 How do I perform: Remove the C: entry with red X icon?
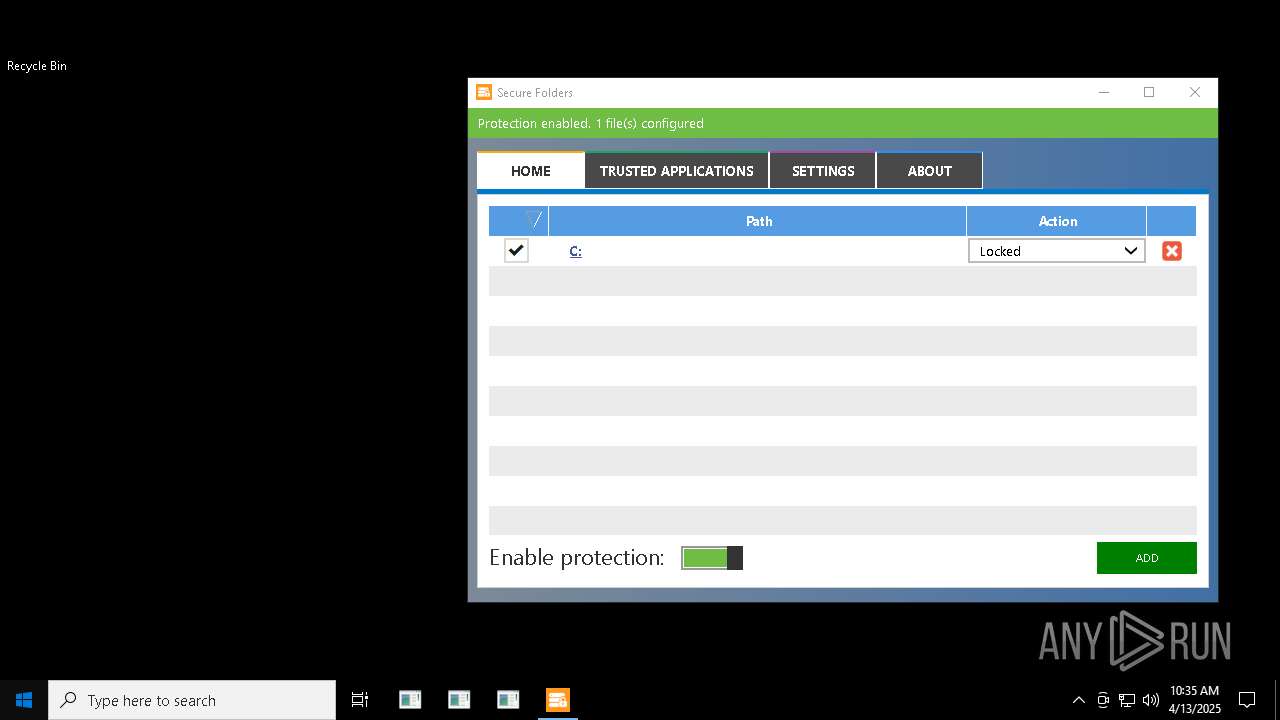(x=1171, y=251)
